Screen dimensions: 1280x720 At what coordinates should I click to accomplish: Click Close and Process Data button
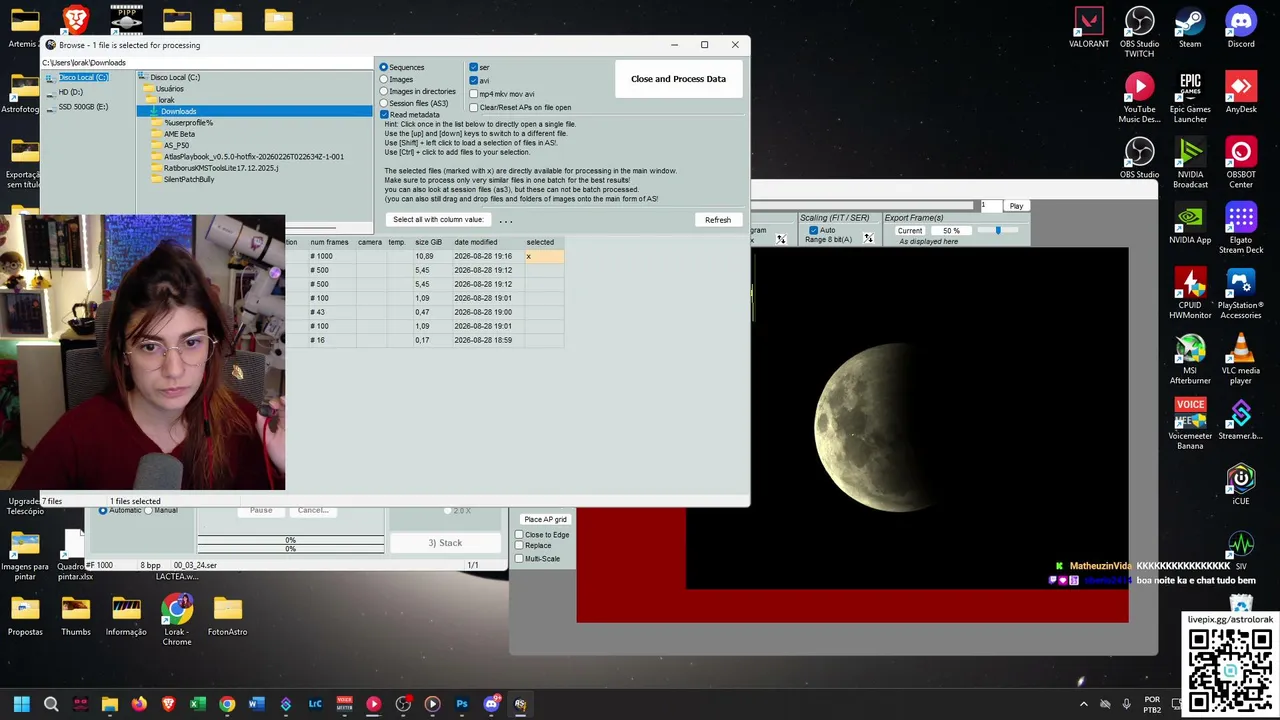click(x=678, y=79)
